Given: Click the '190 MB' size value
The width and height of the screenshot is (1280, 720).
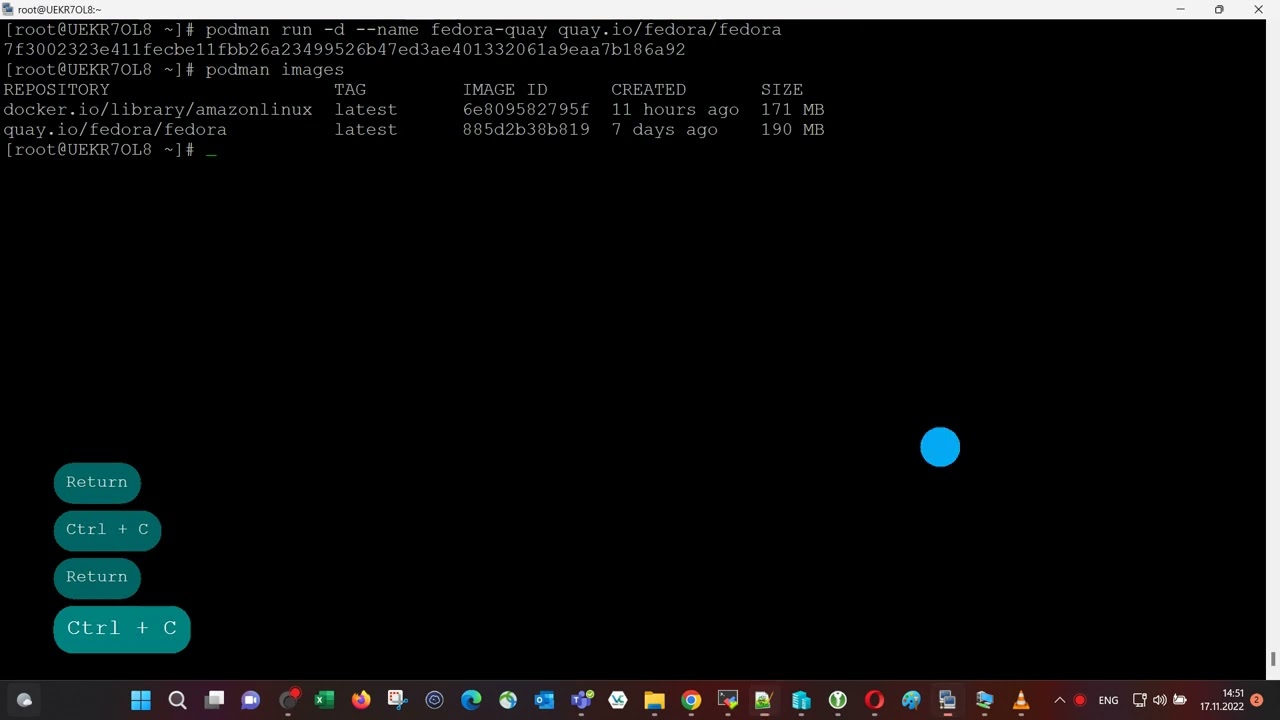Looking at the screenshot, I should (792, 130).
